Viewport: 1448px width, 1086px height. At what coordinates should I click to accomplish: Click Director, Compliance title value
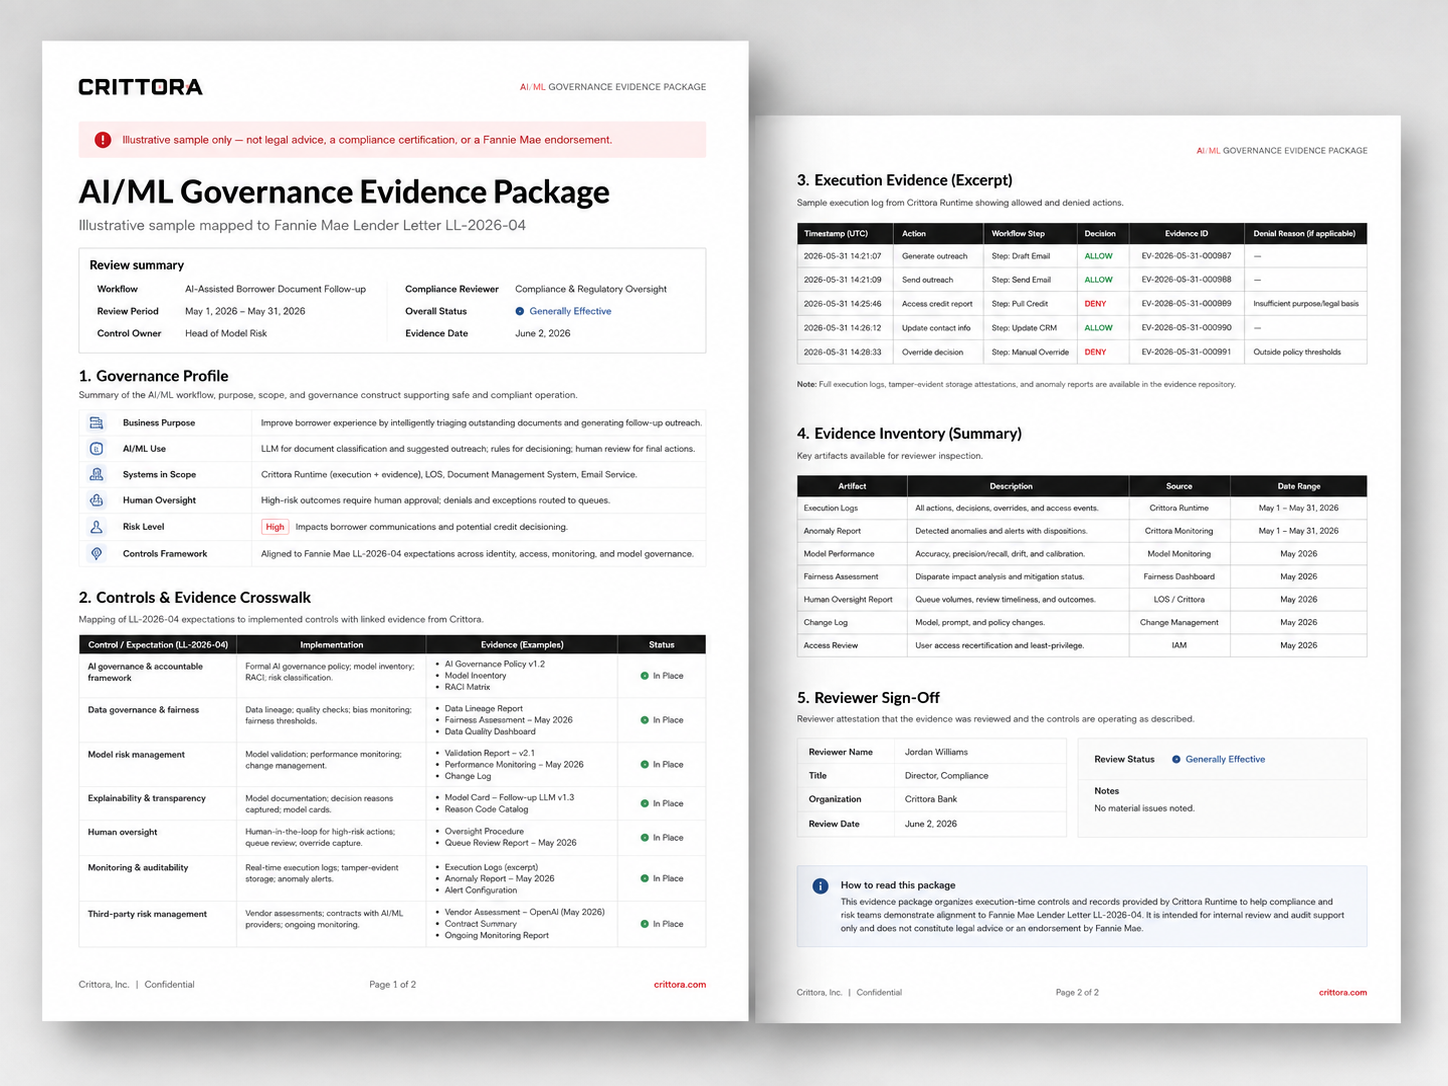(x=946, y=776)
